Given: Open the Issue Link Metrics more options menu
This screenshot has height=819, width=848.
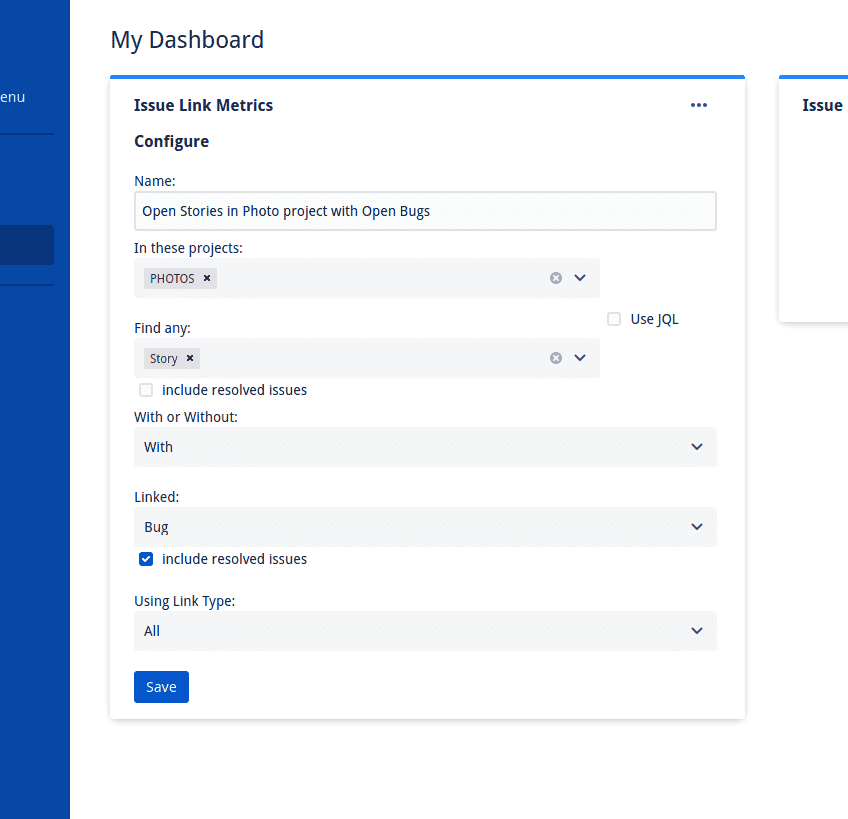Looking at the screenshot, I should pyautogui.click(x=699, y=105).
